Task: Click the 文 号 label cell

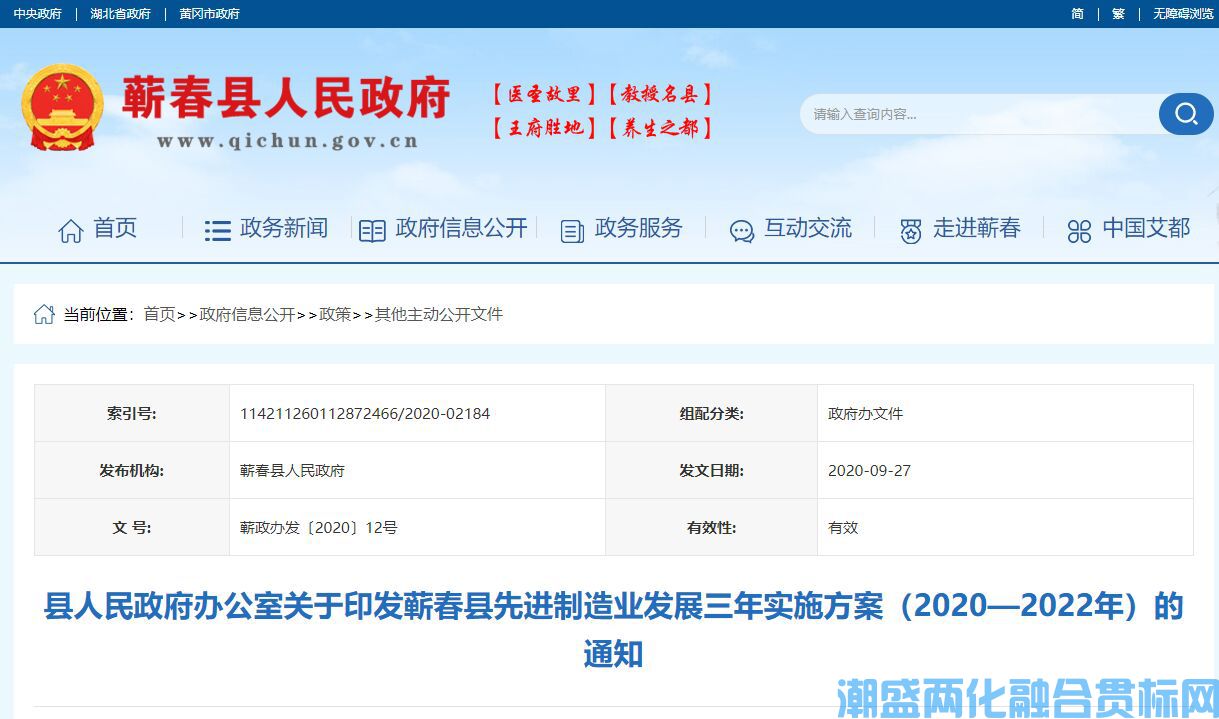Action: (x=132, y=527)
